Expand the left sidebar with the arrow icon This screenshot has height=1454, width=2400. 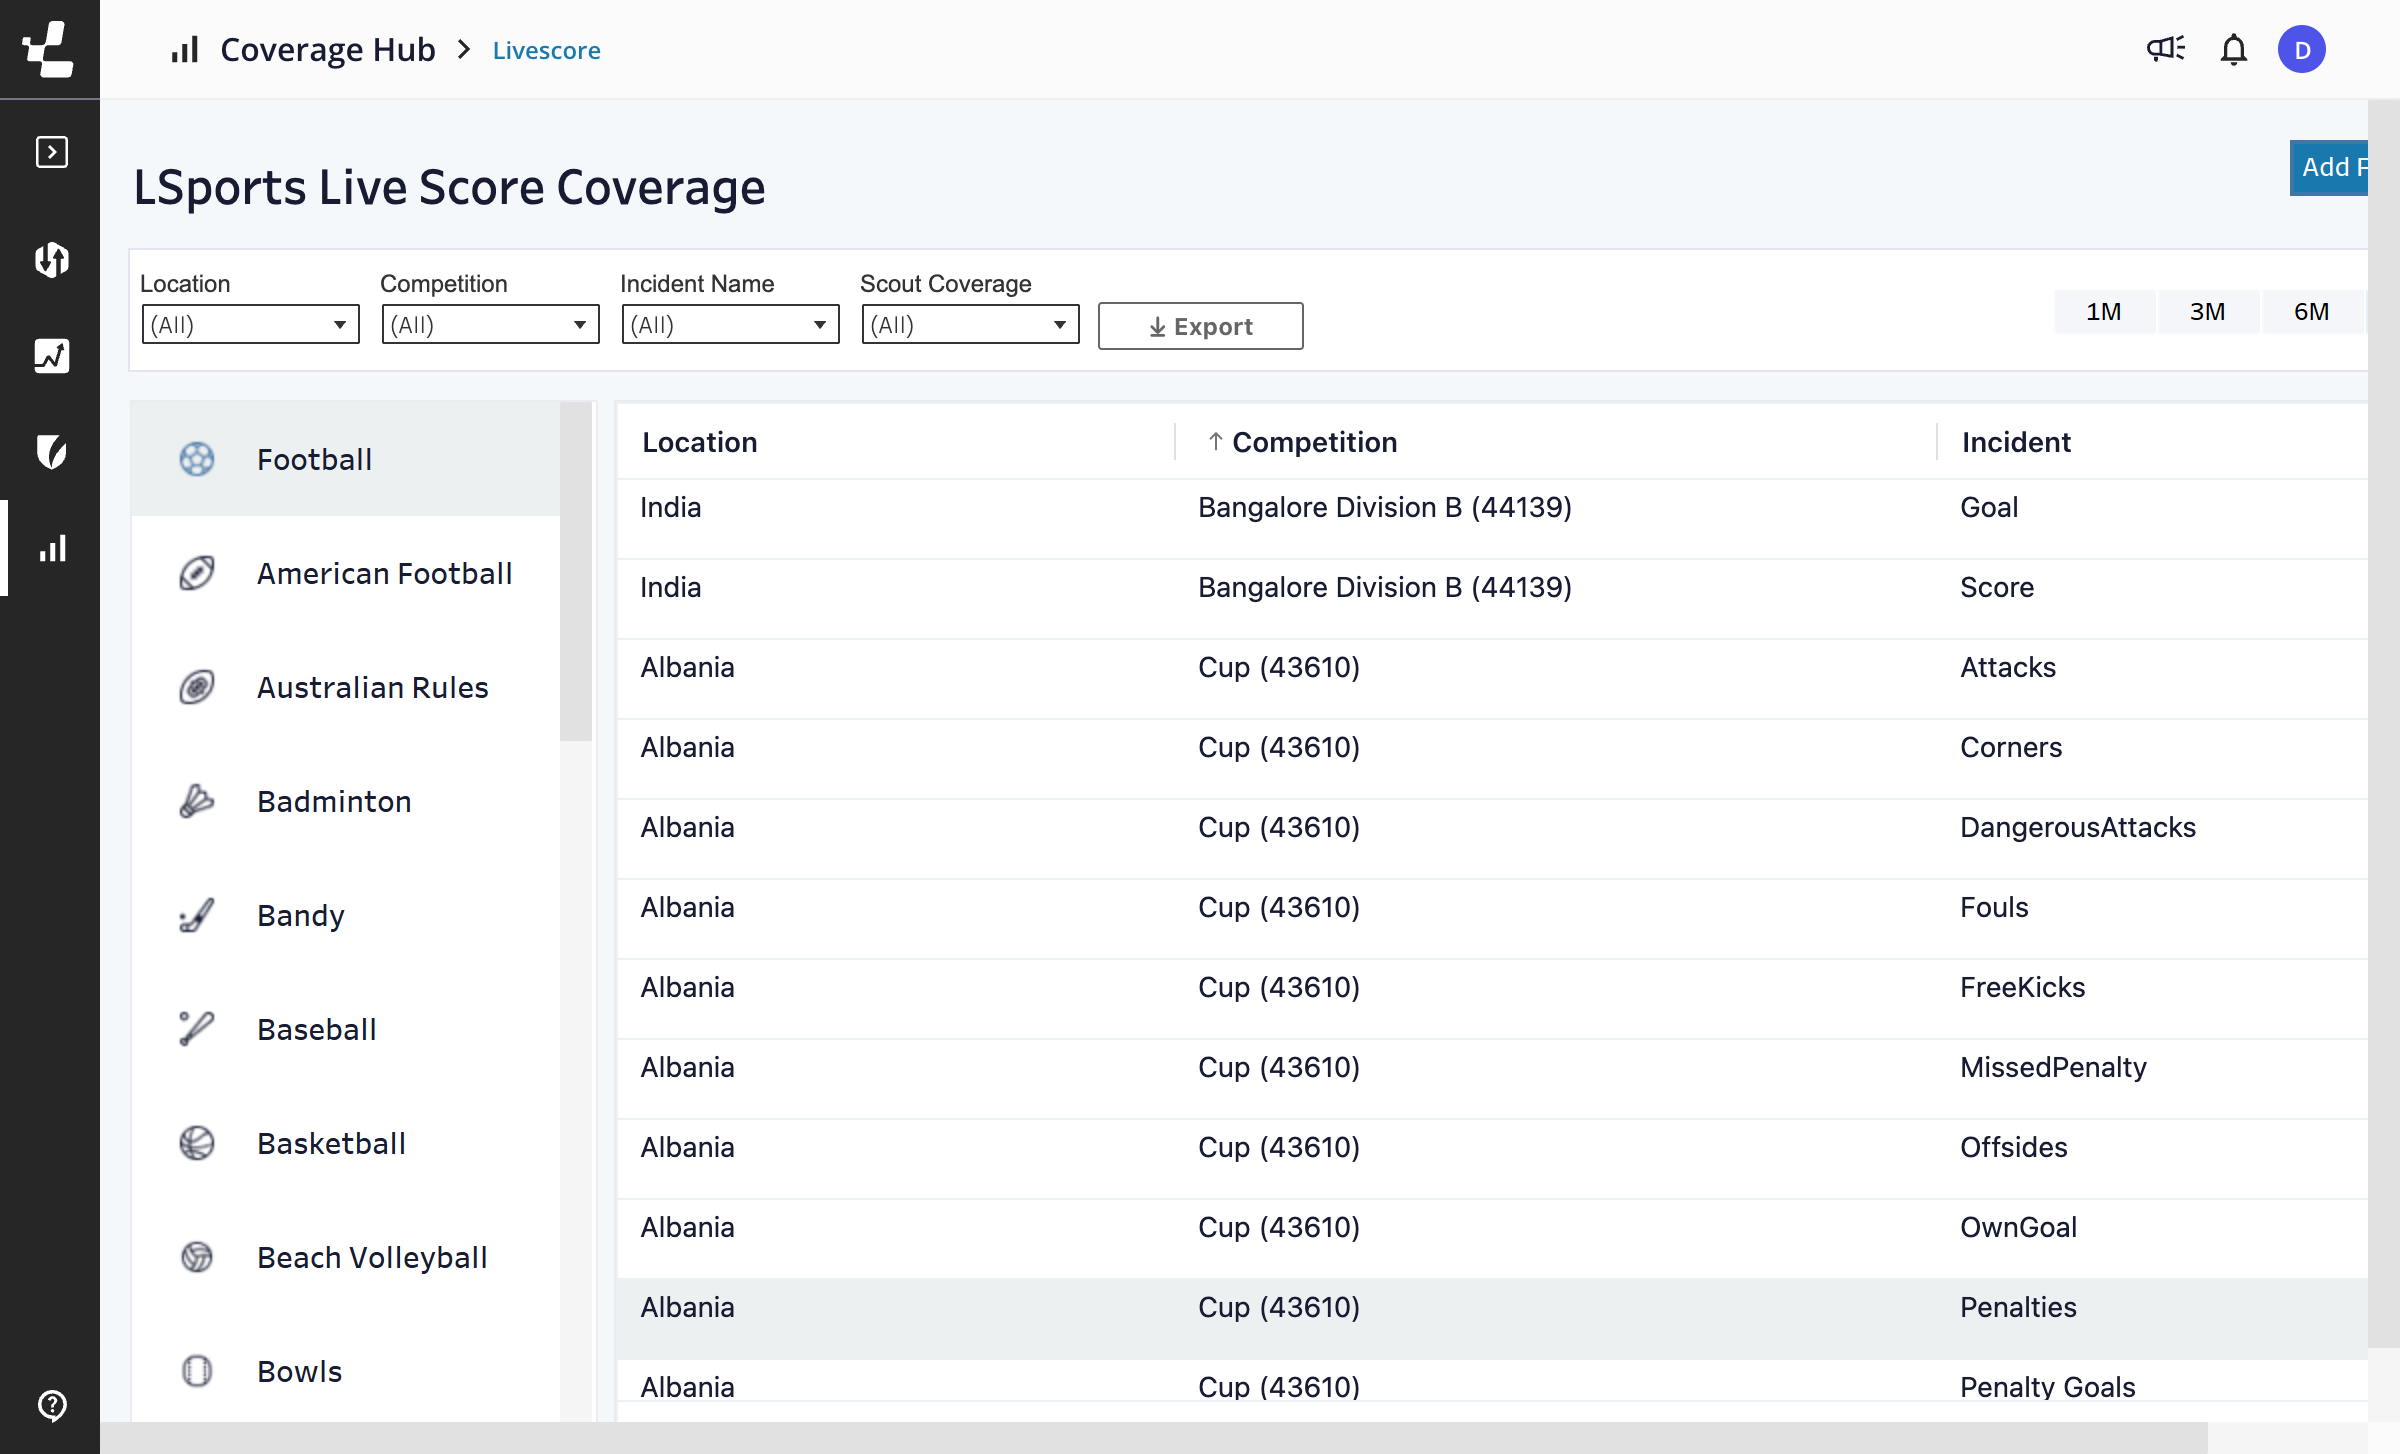point(51,152)
